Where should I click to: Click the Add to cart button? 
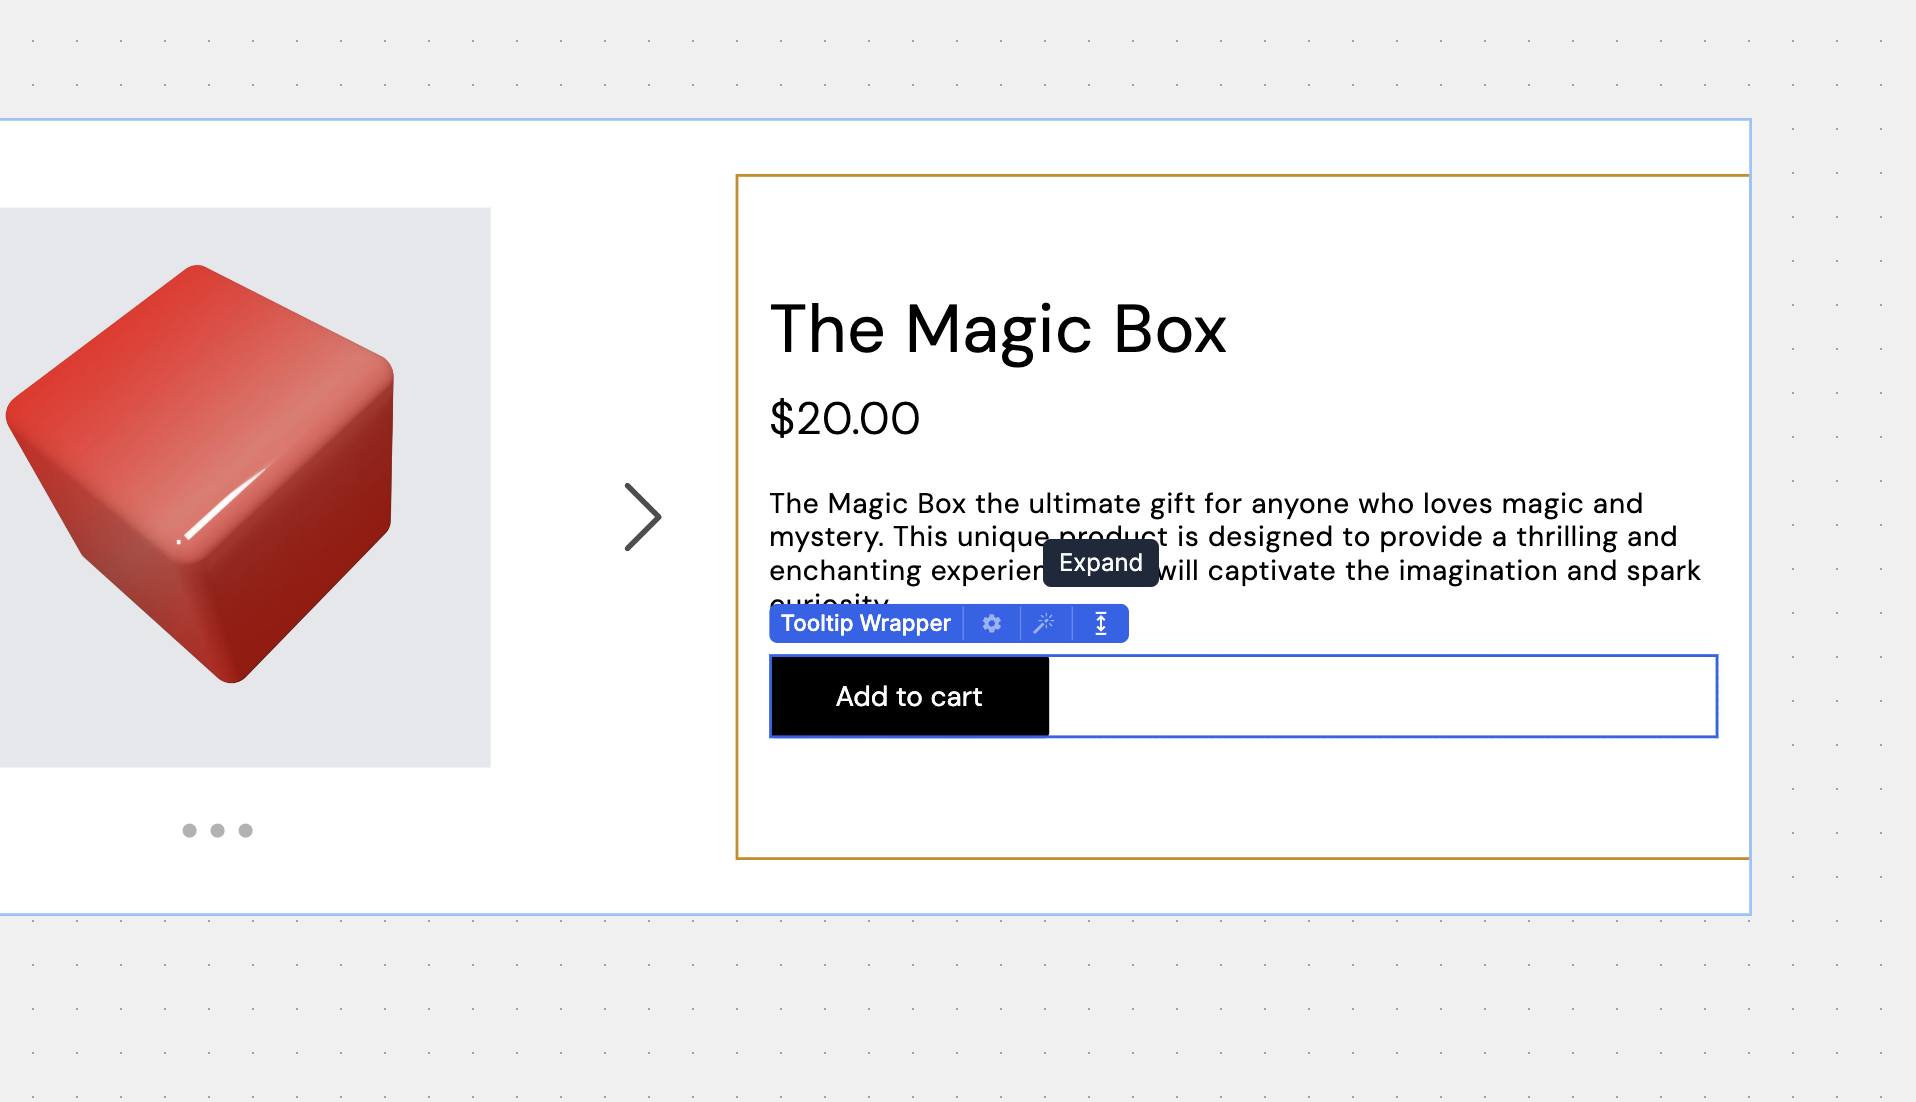[x=909, y=697]
